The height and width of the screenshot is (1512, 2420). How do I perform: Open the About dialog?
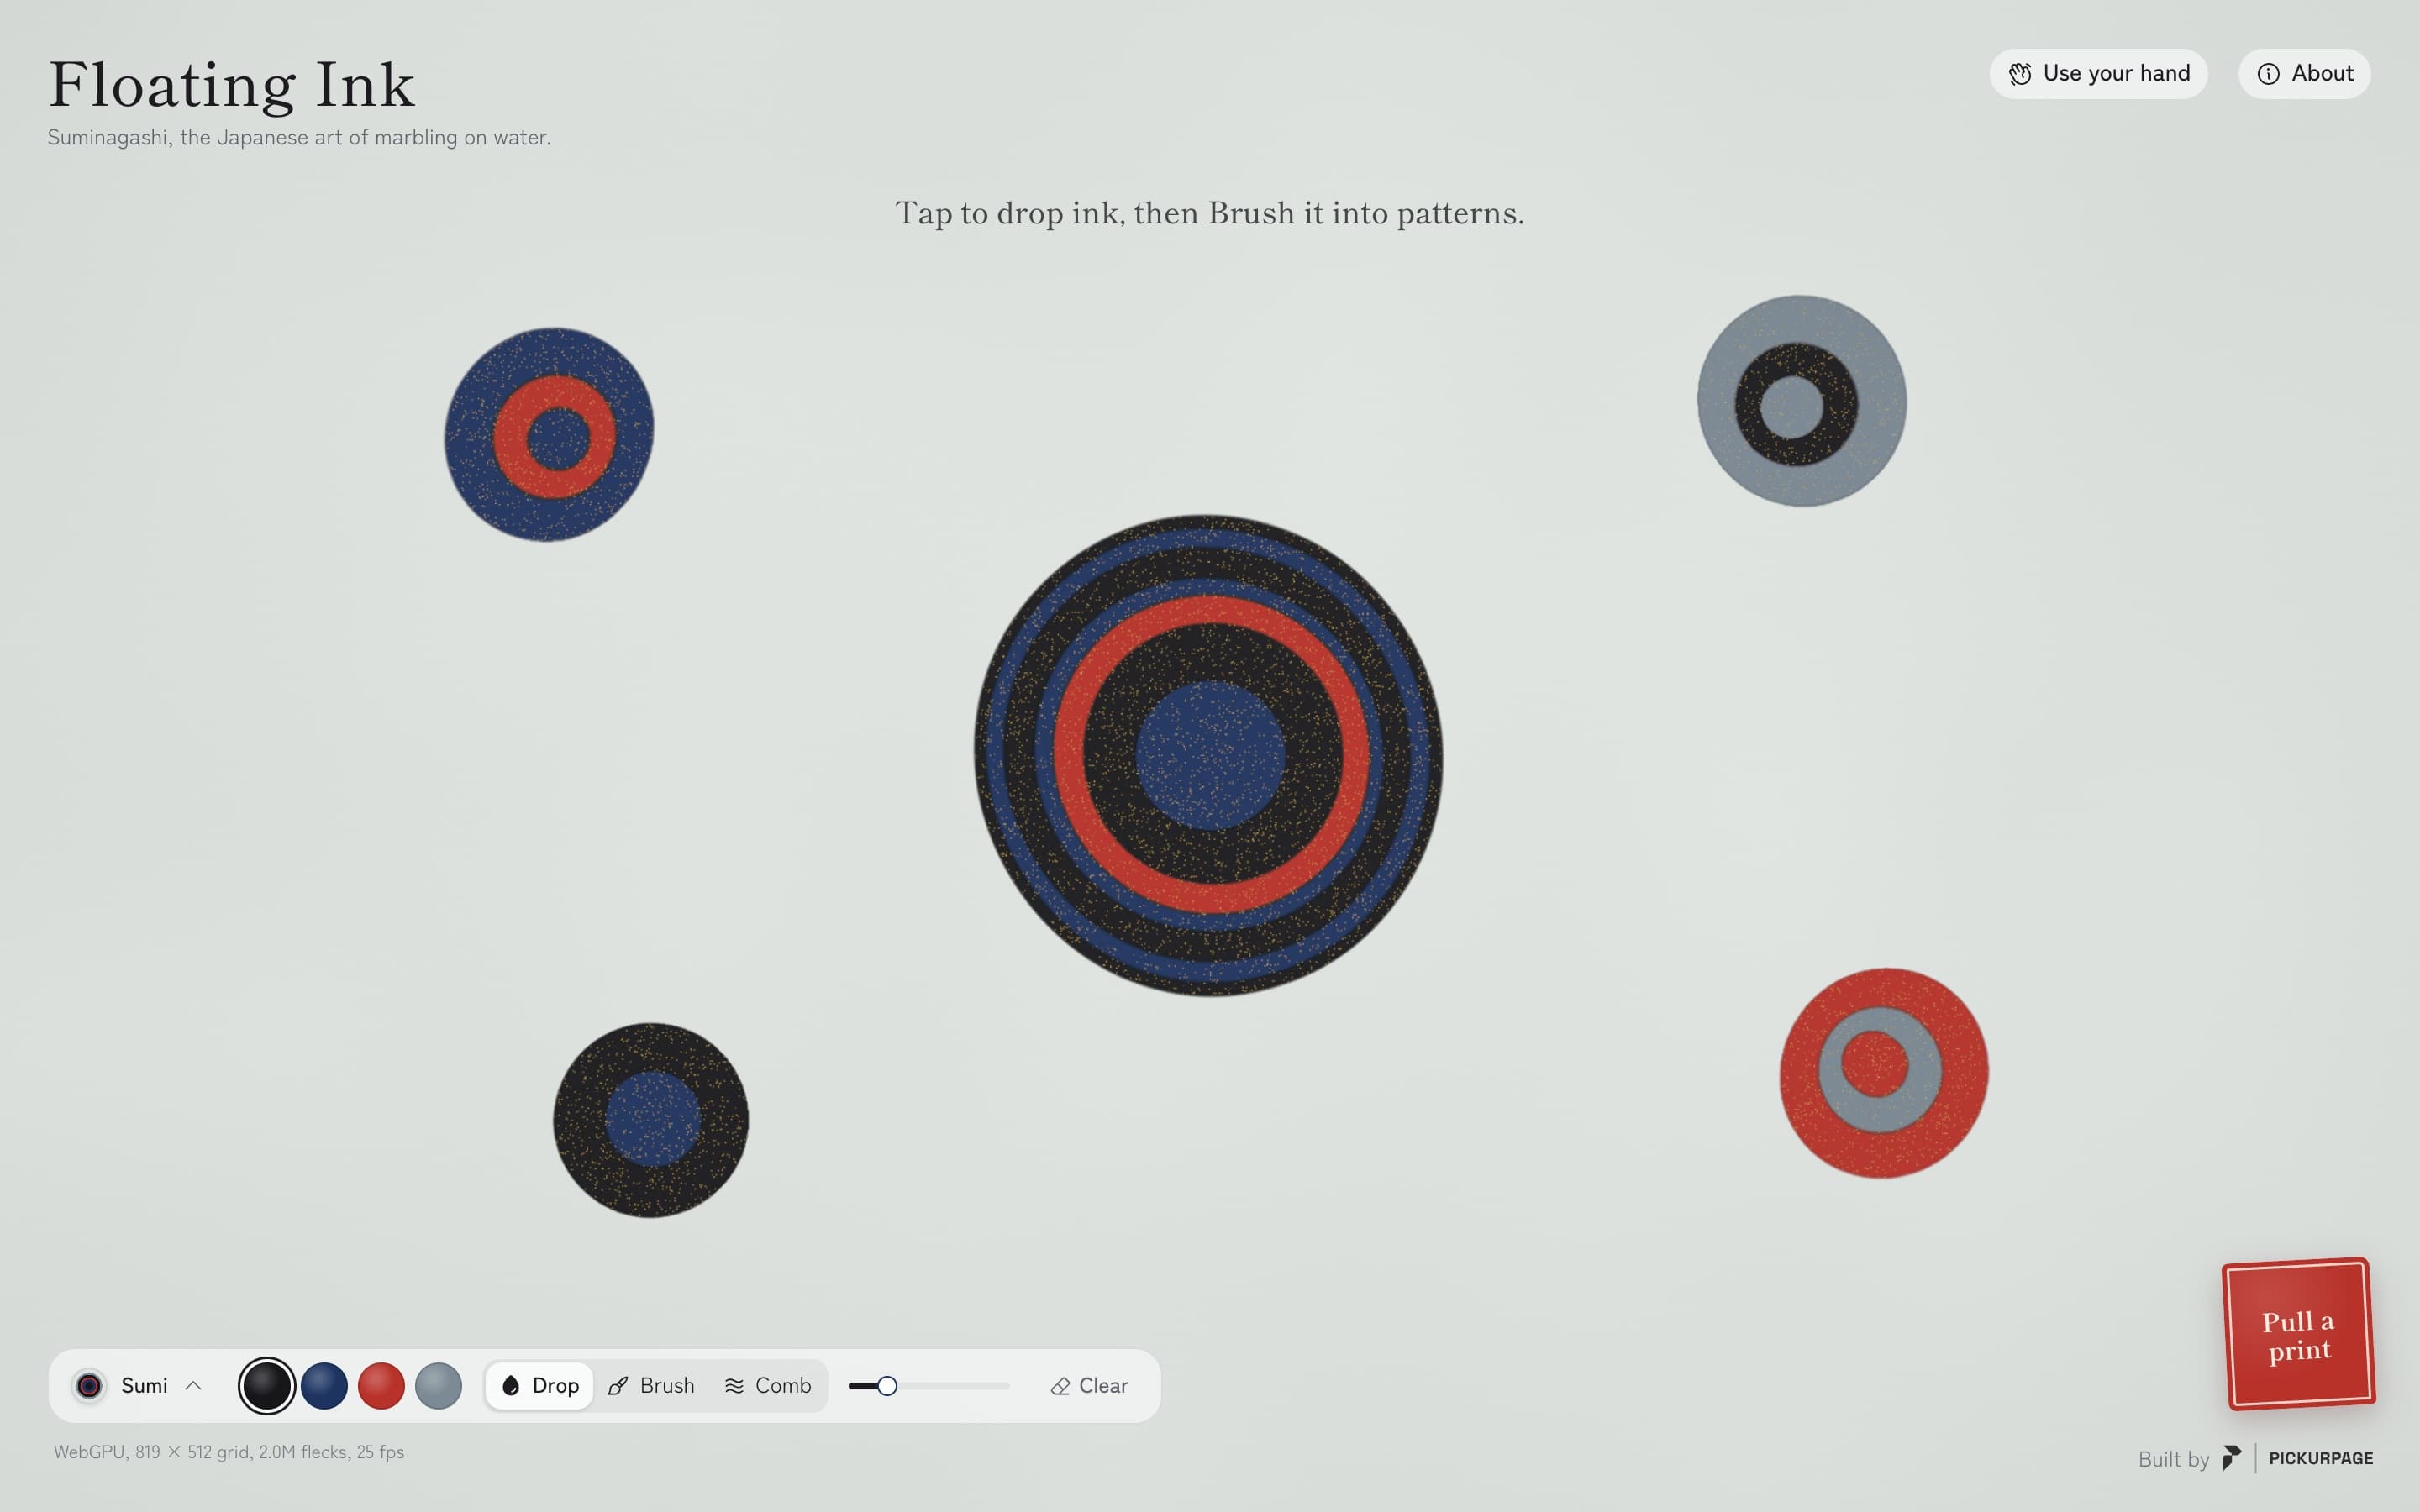(x=2304, y=74)
